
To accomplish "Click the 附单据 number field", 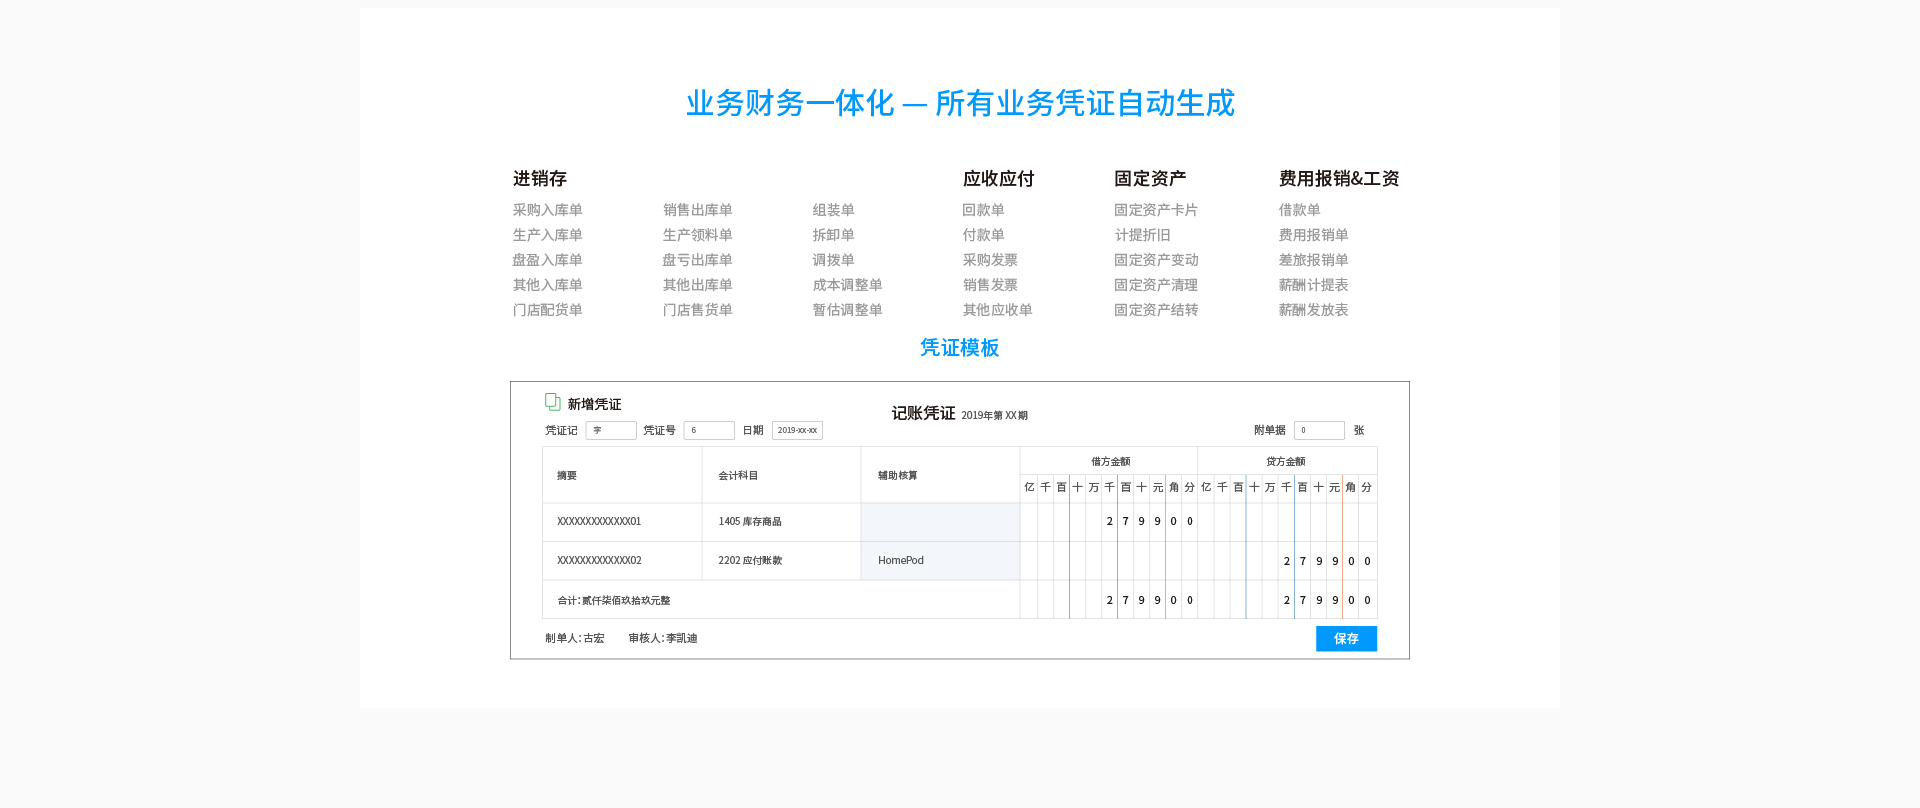I will pyautogui.click(x=1319, y=430).
